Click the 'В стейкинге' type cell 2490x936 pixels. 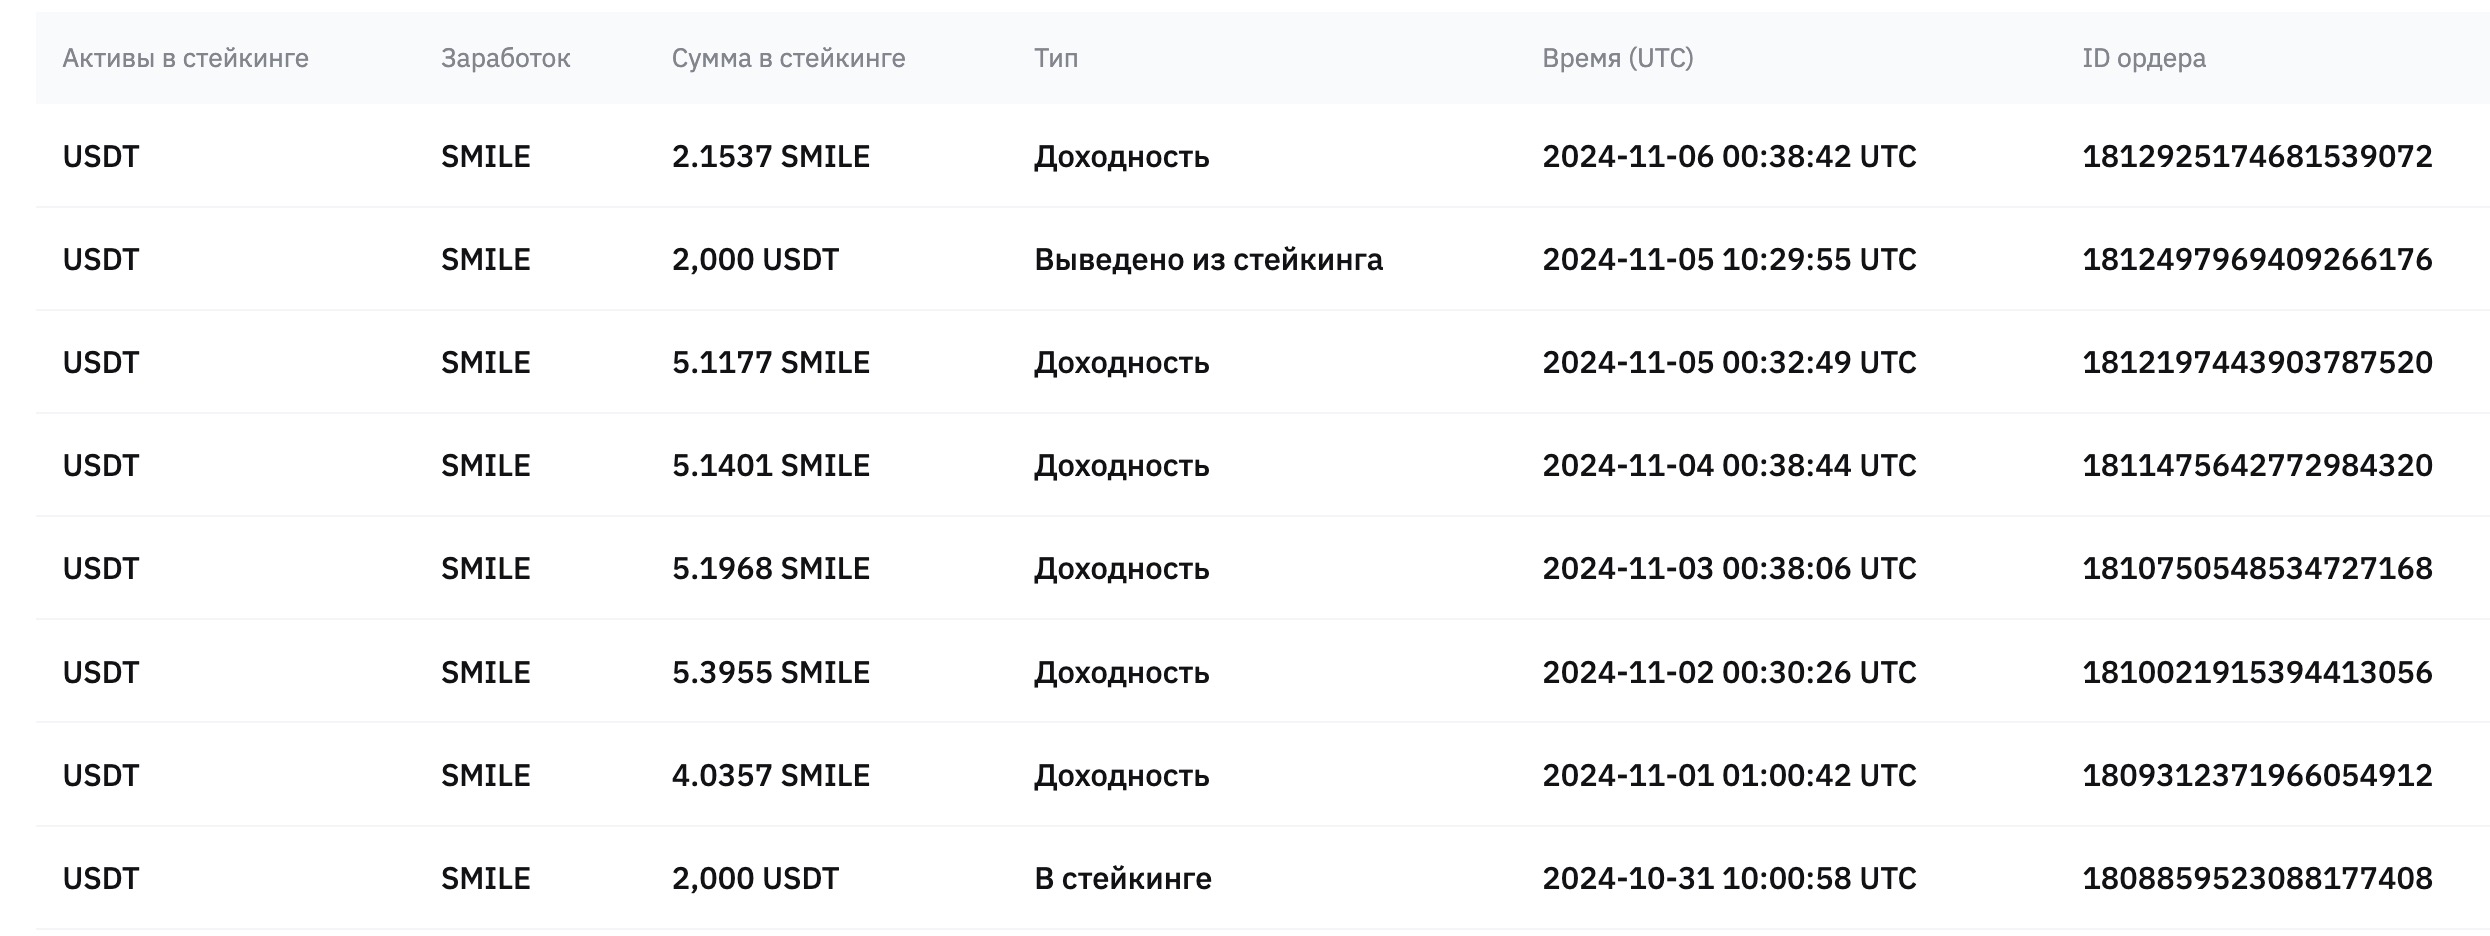tap(1122, 878)
